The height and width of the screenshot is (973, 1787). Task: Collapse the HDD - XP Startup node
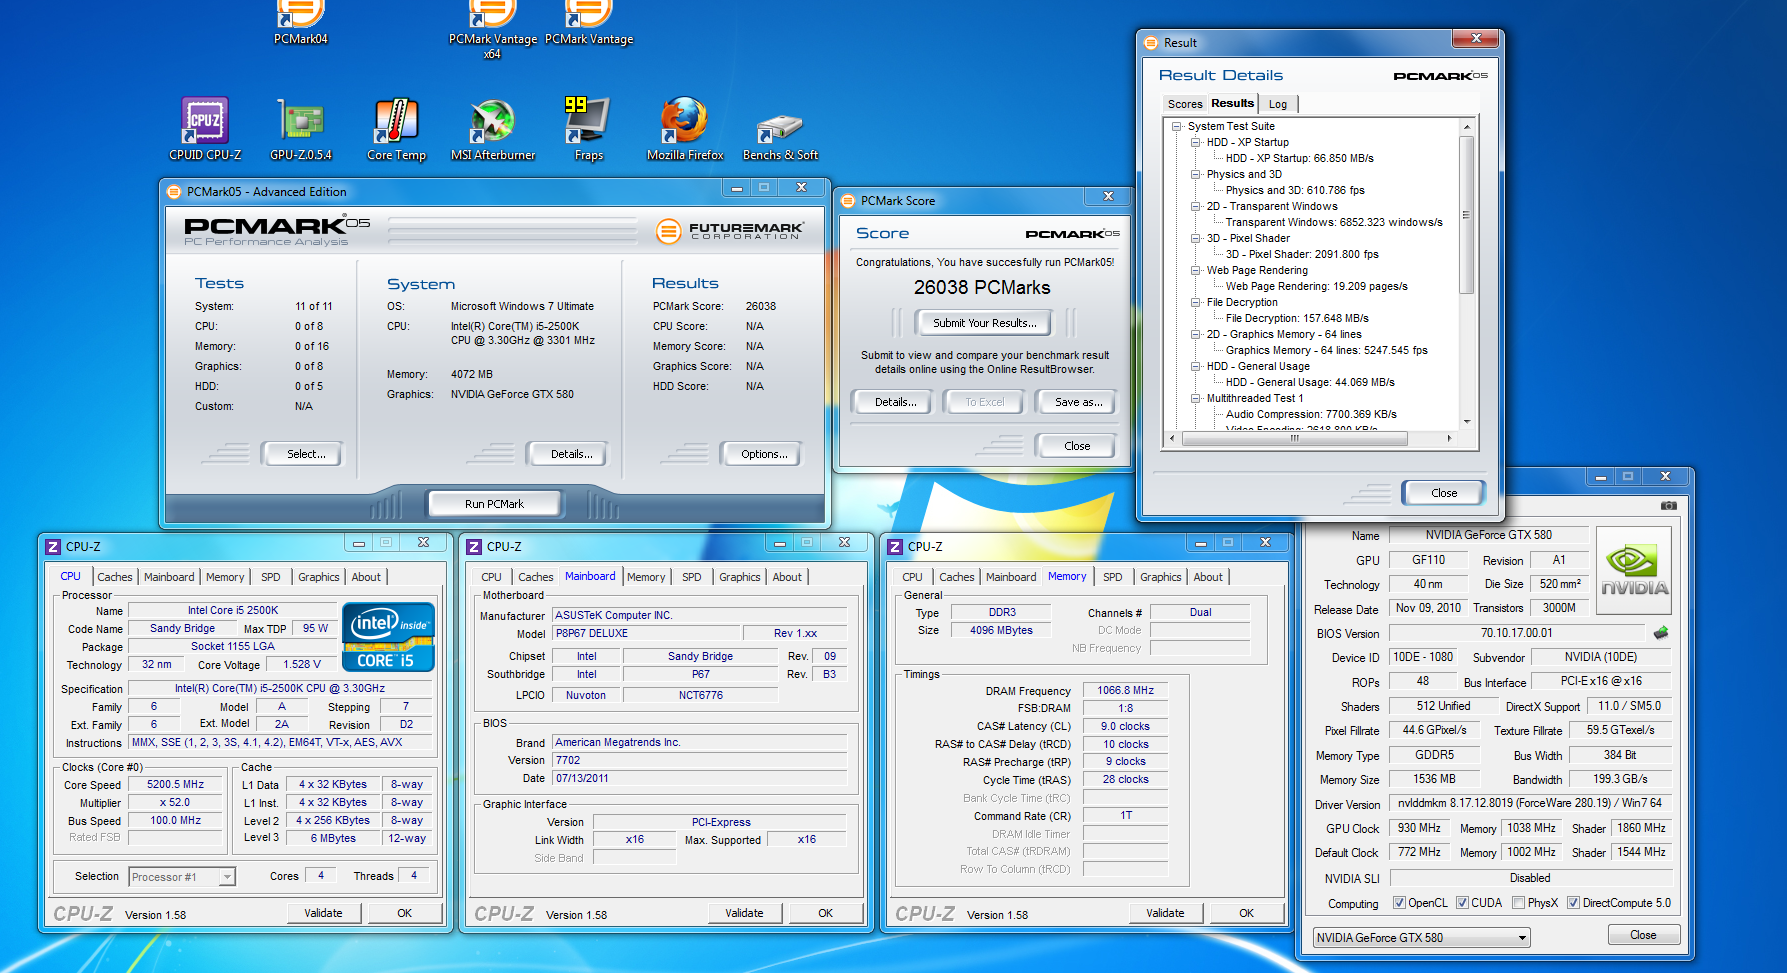pyautogui.click(x=1195, y=142)
